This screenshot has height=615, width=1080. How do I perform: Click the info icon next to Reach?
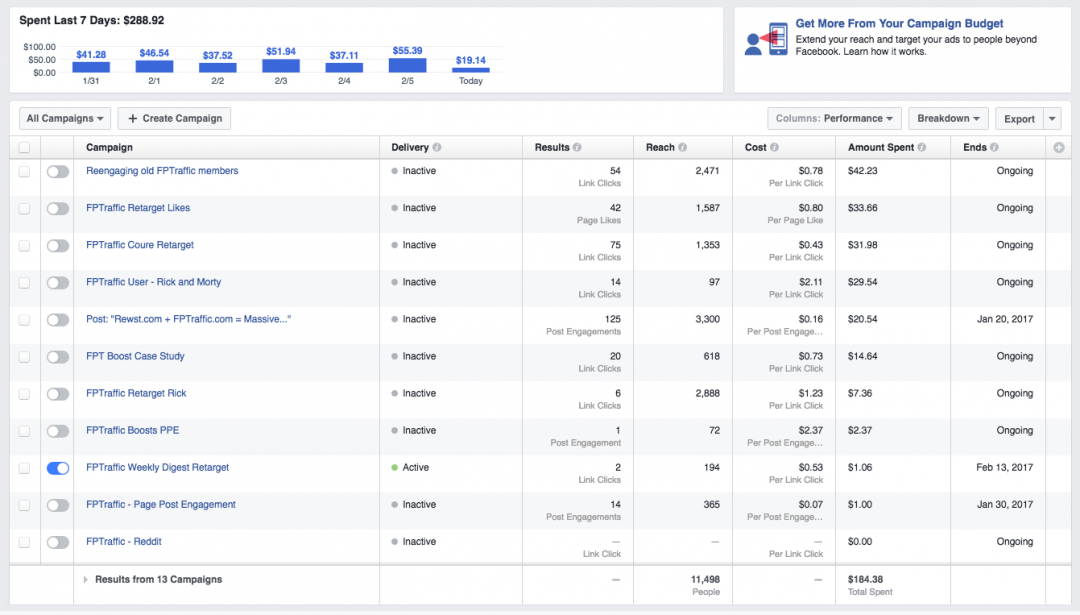click(x=683, y=148)
